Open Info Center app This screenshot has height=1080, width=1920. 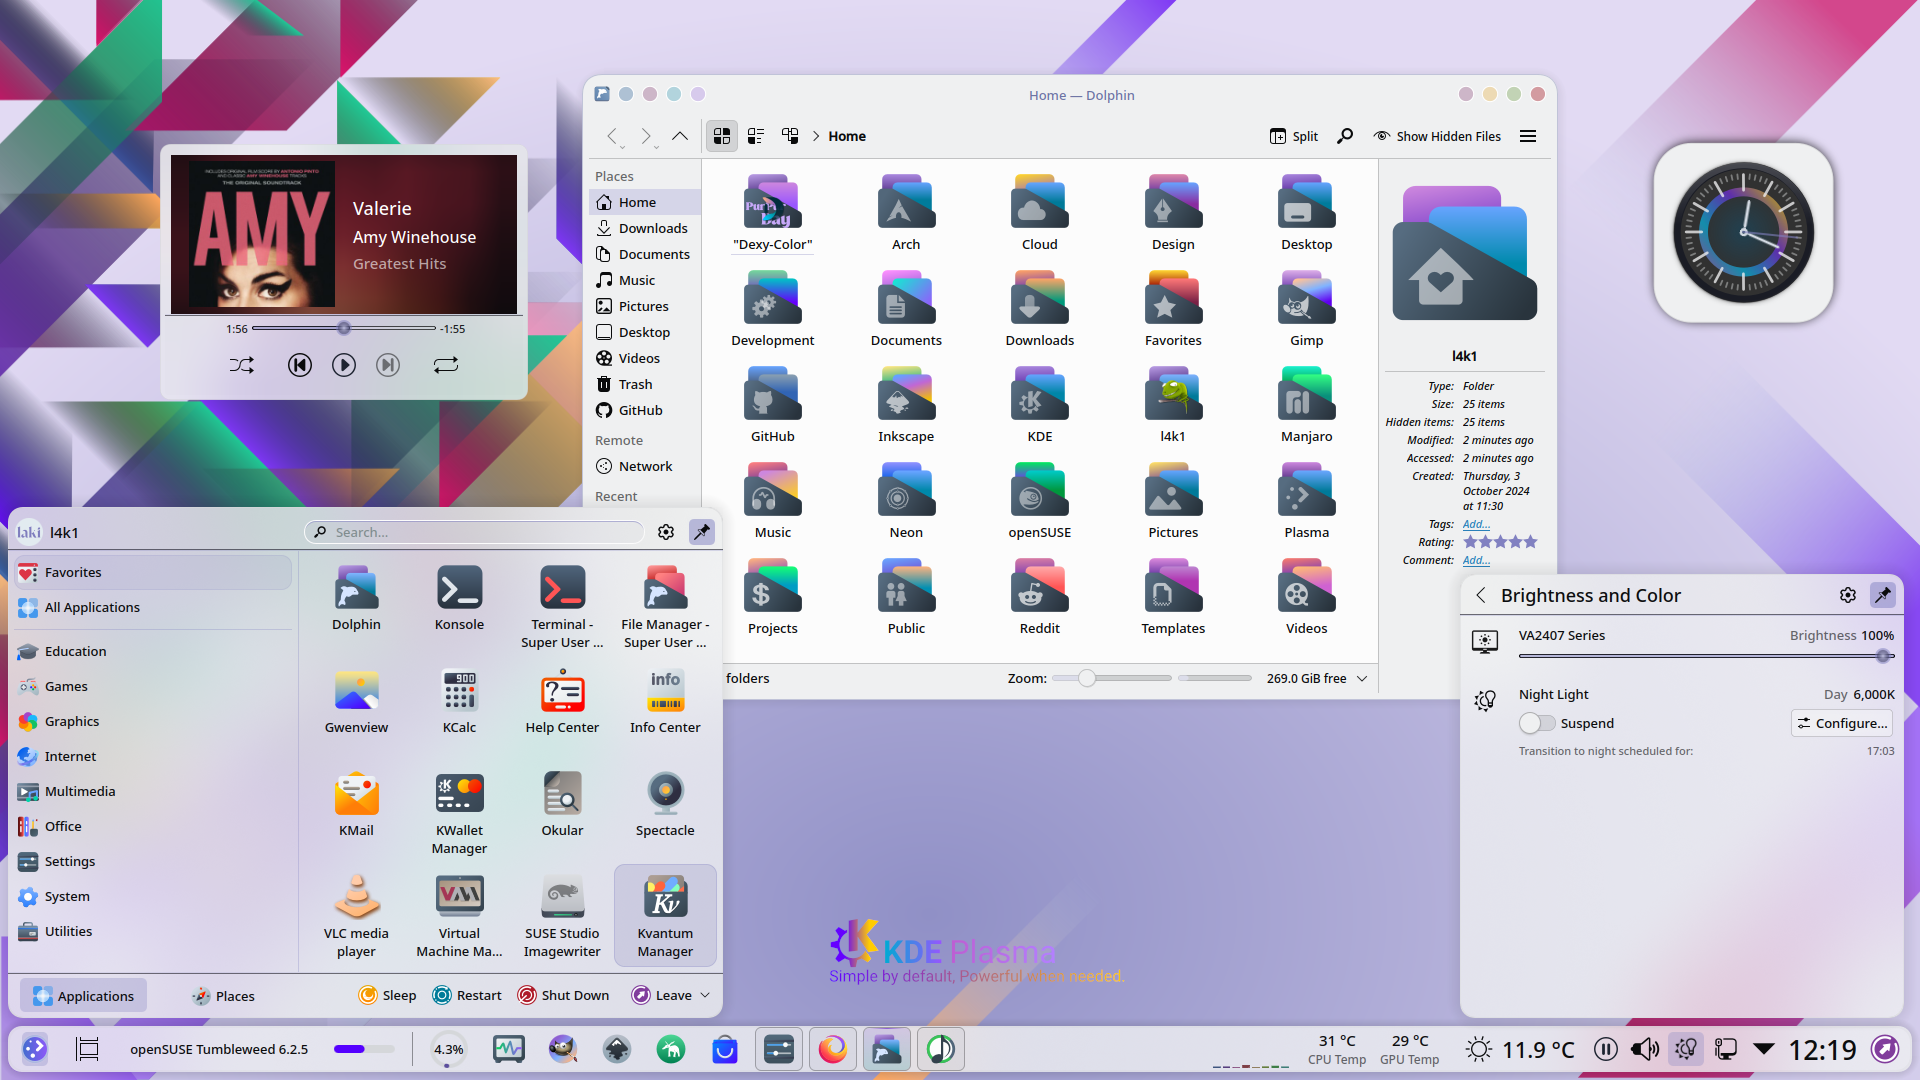[665, 701]
